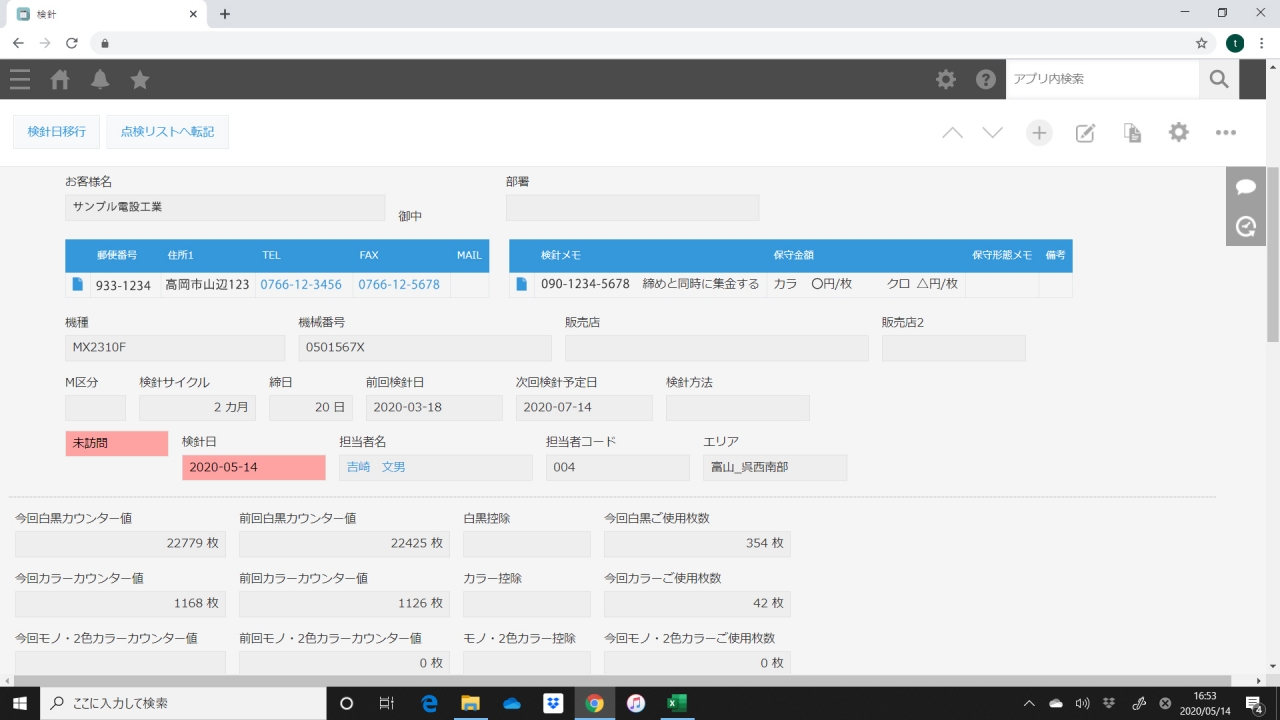Click the 点検リストへ転記 button
Screen dimensions: 1280x720
click(167, 132)
